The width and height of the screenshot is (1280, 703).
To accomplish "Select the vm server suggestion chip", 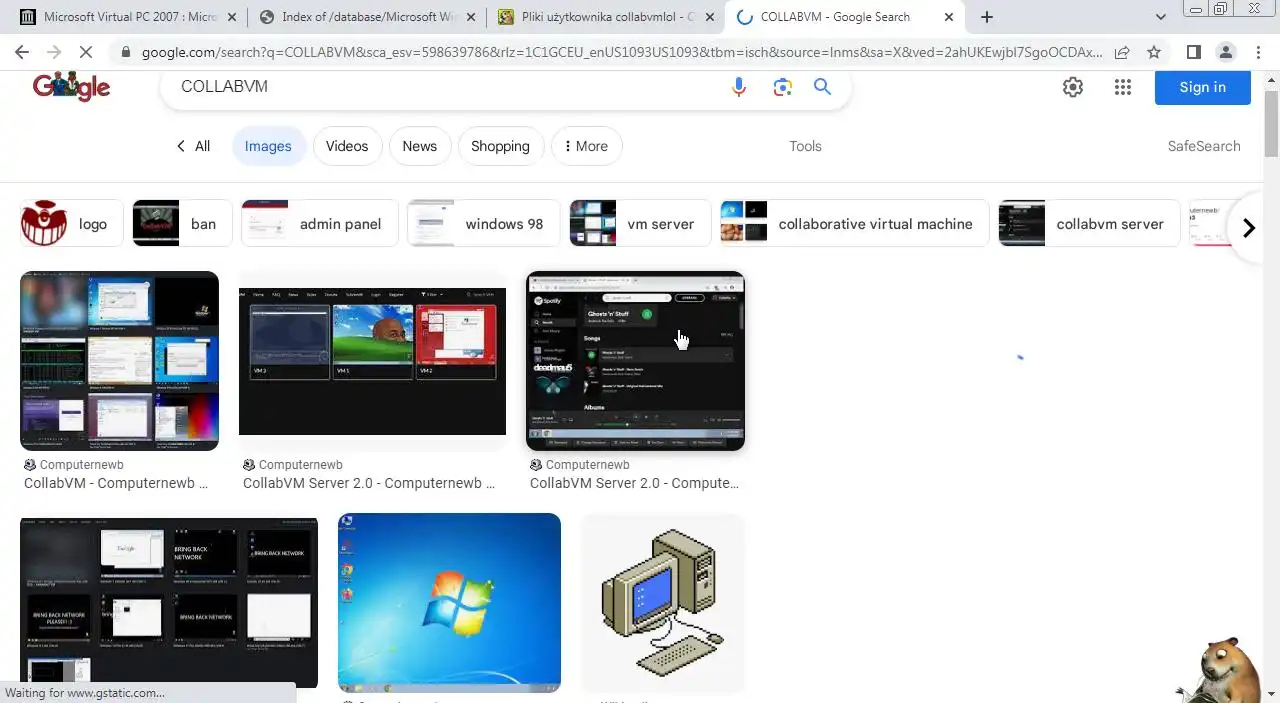I will click(x=640, y=224).
